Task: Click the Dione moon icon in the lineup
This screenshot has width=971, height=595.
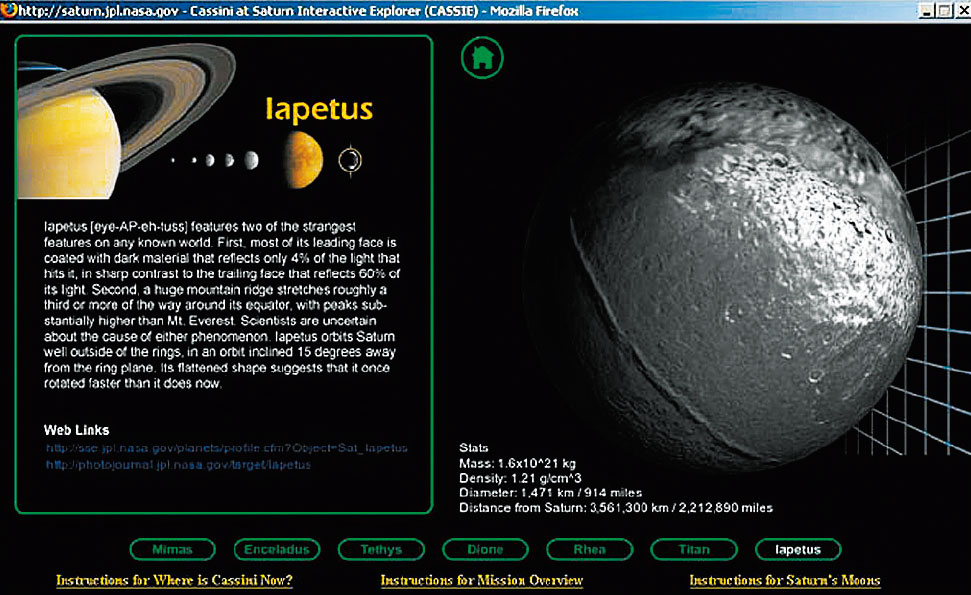Action: point(229,160)
